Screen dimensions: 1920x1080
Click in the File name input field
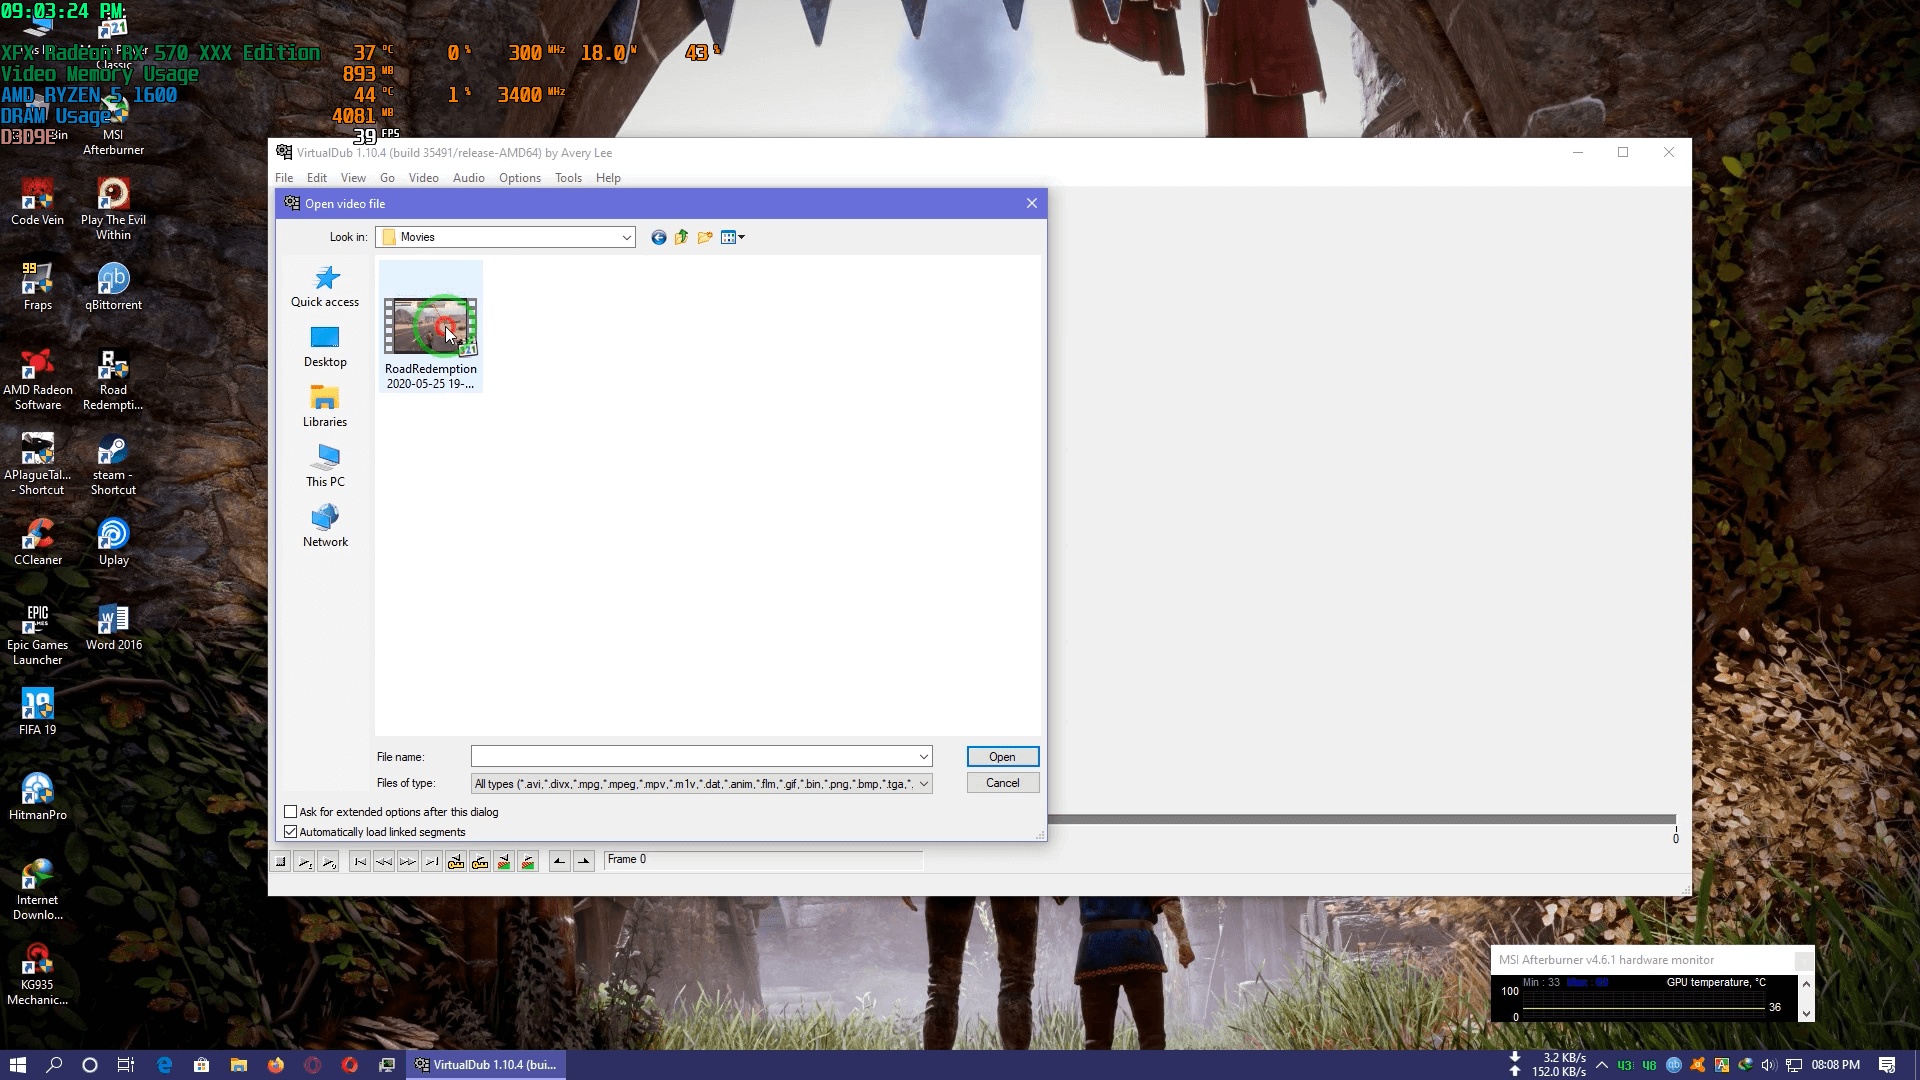tap(693, 757)
